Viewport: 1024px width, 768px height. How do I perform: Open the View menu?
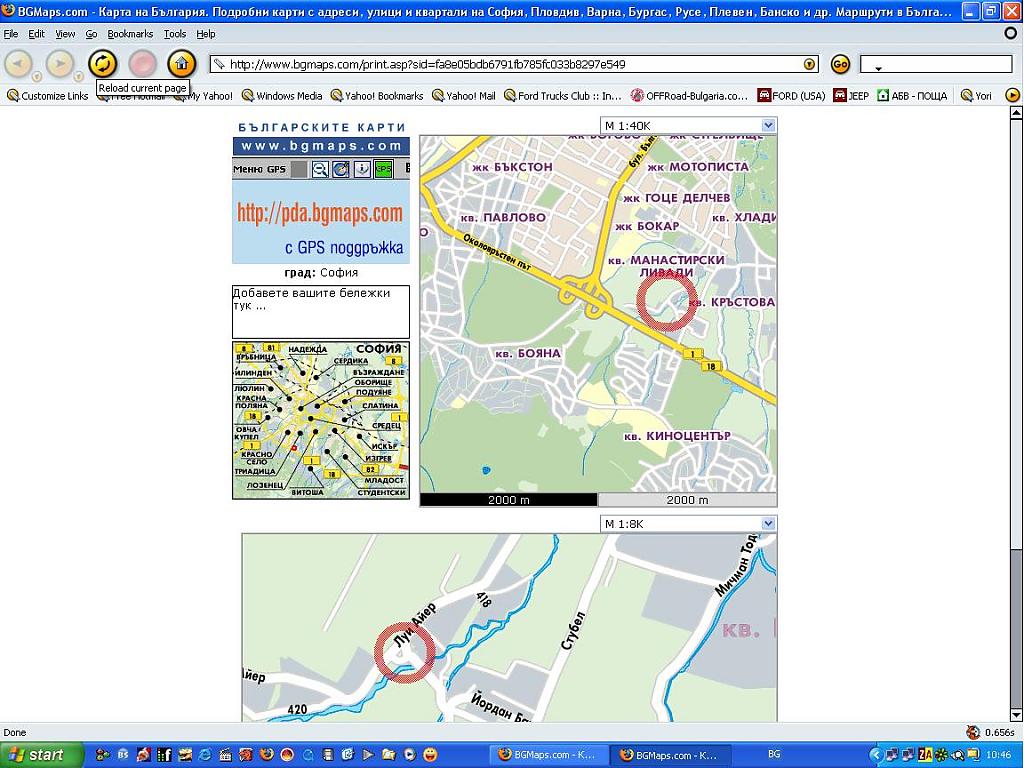pyautogui.click(x=65, y=34)
